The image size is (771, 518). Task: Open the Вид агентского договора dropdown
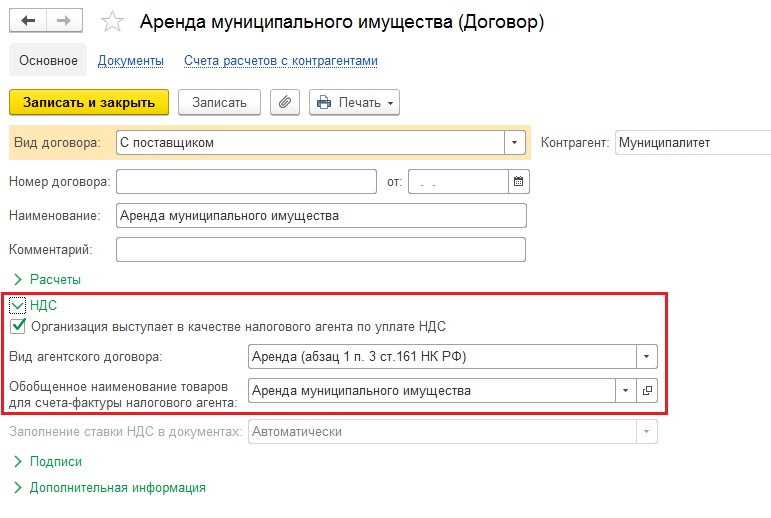click(647, 356)
